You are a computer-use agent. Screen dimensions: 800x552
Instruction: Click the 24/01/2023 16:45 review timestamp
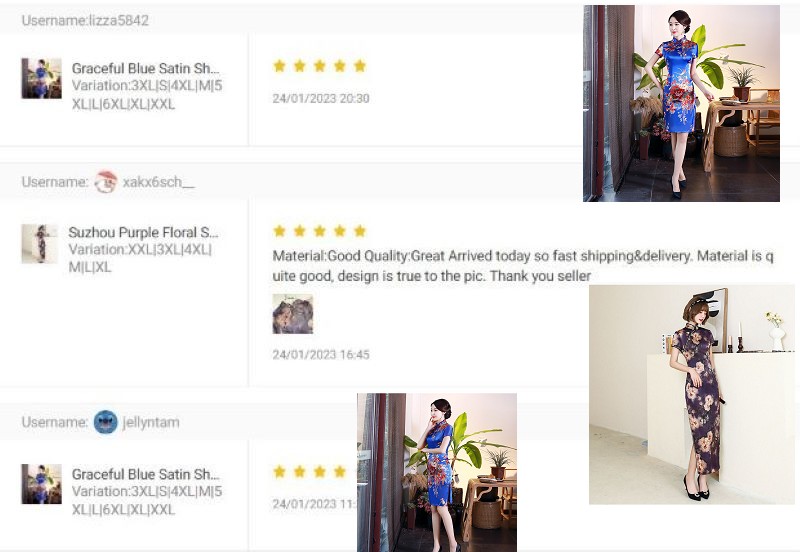tap(321, 355)
